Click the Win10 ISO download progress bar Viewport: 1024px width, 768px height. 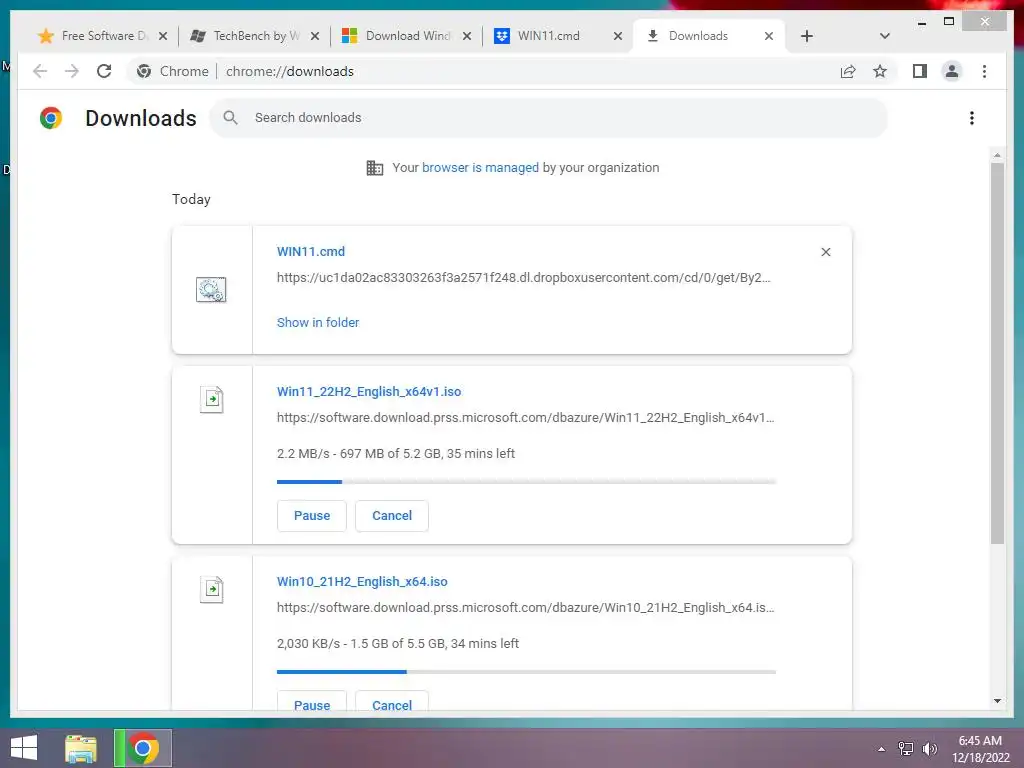526,672
